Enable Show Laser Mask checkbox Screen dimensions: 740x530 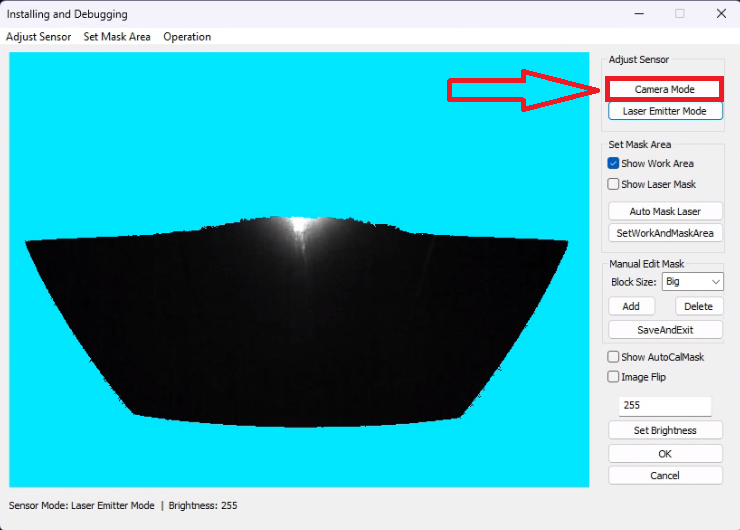[x=613, y=184]
